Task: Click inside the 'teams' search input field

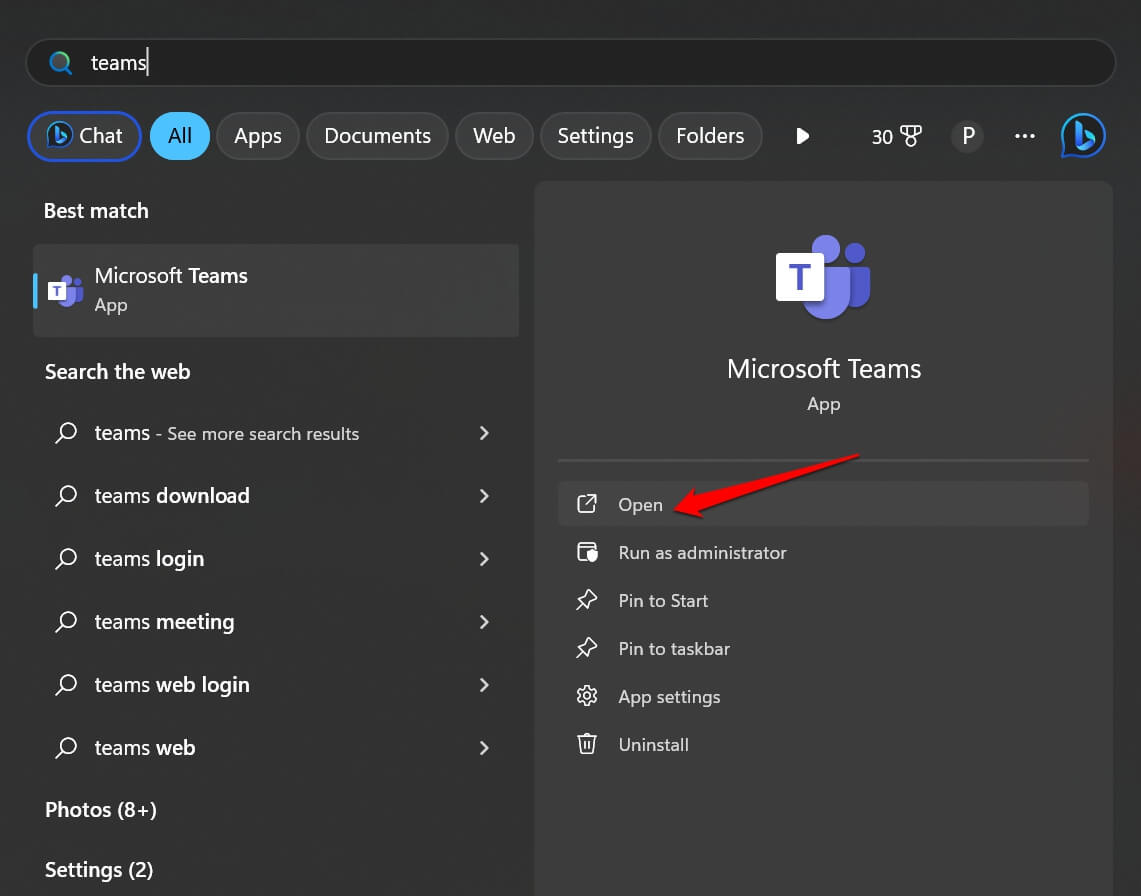Action: pos(570,63)
